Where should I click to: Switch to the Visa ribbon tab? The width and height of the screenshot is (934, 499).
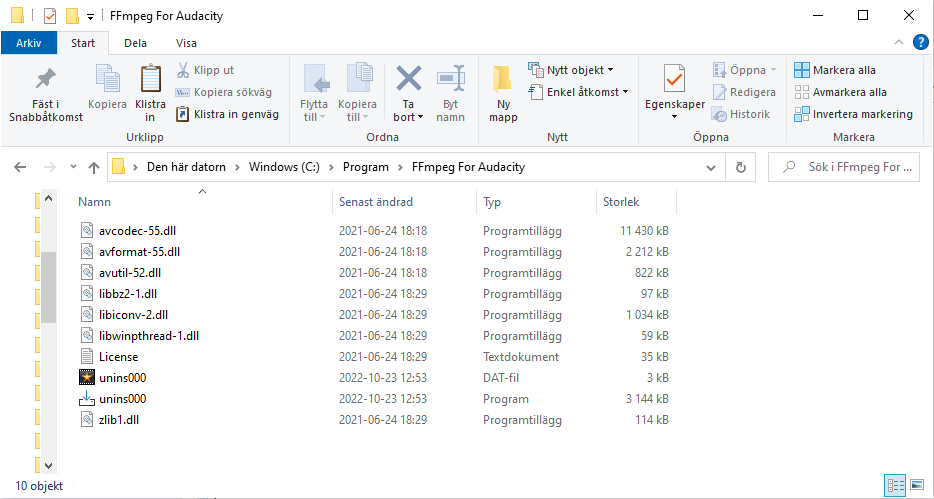186,43
